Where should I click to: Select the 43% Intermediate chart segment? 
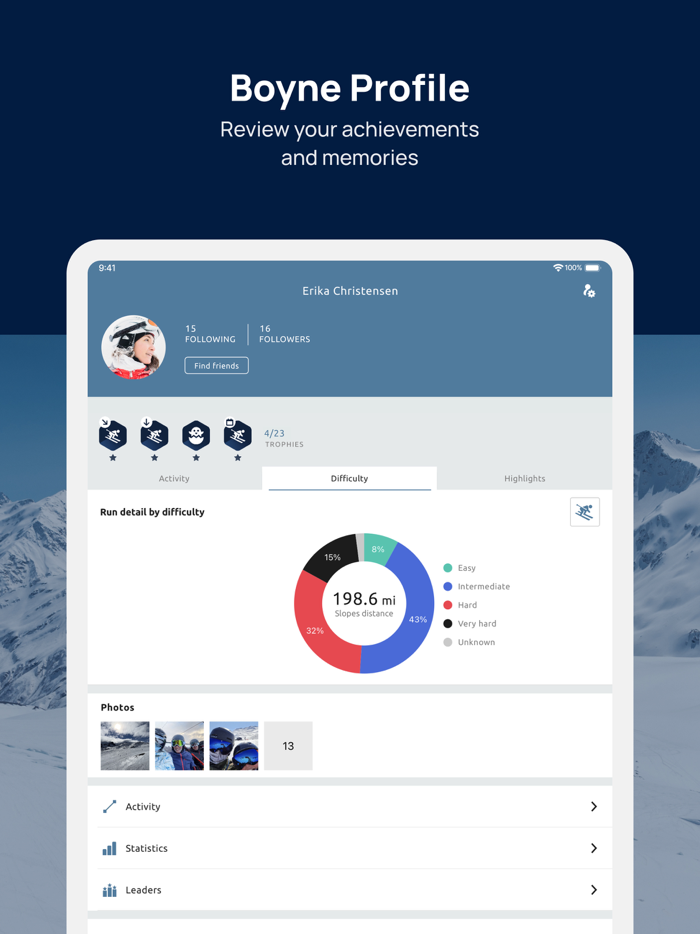(417, 619)
